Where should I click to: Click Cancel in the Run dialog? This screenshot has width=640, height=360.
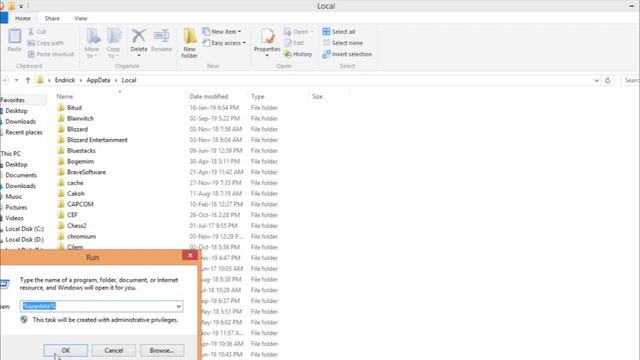tap(113, 350)
